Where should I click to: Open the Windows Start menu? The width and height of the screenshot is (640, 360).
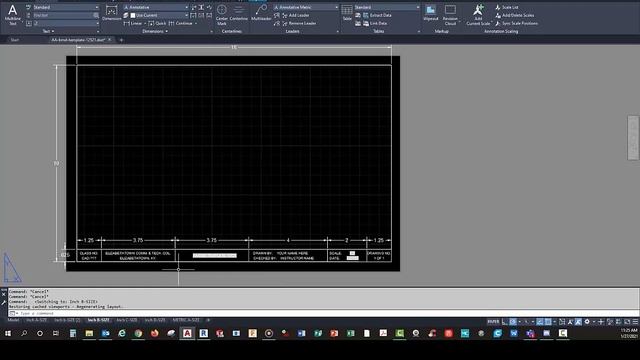[8, 333]
